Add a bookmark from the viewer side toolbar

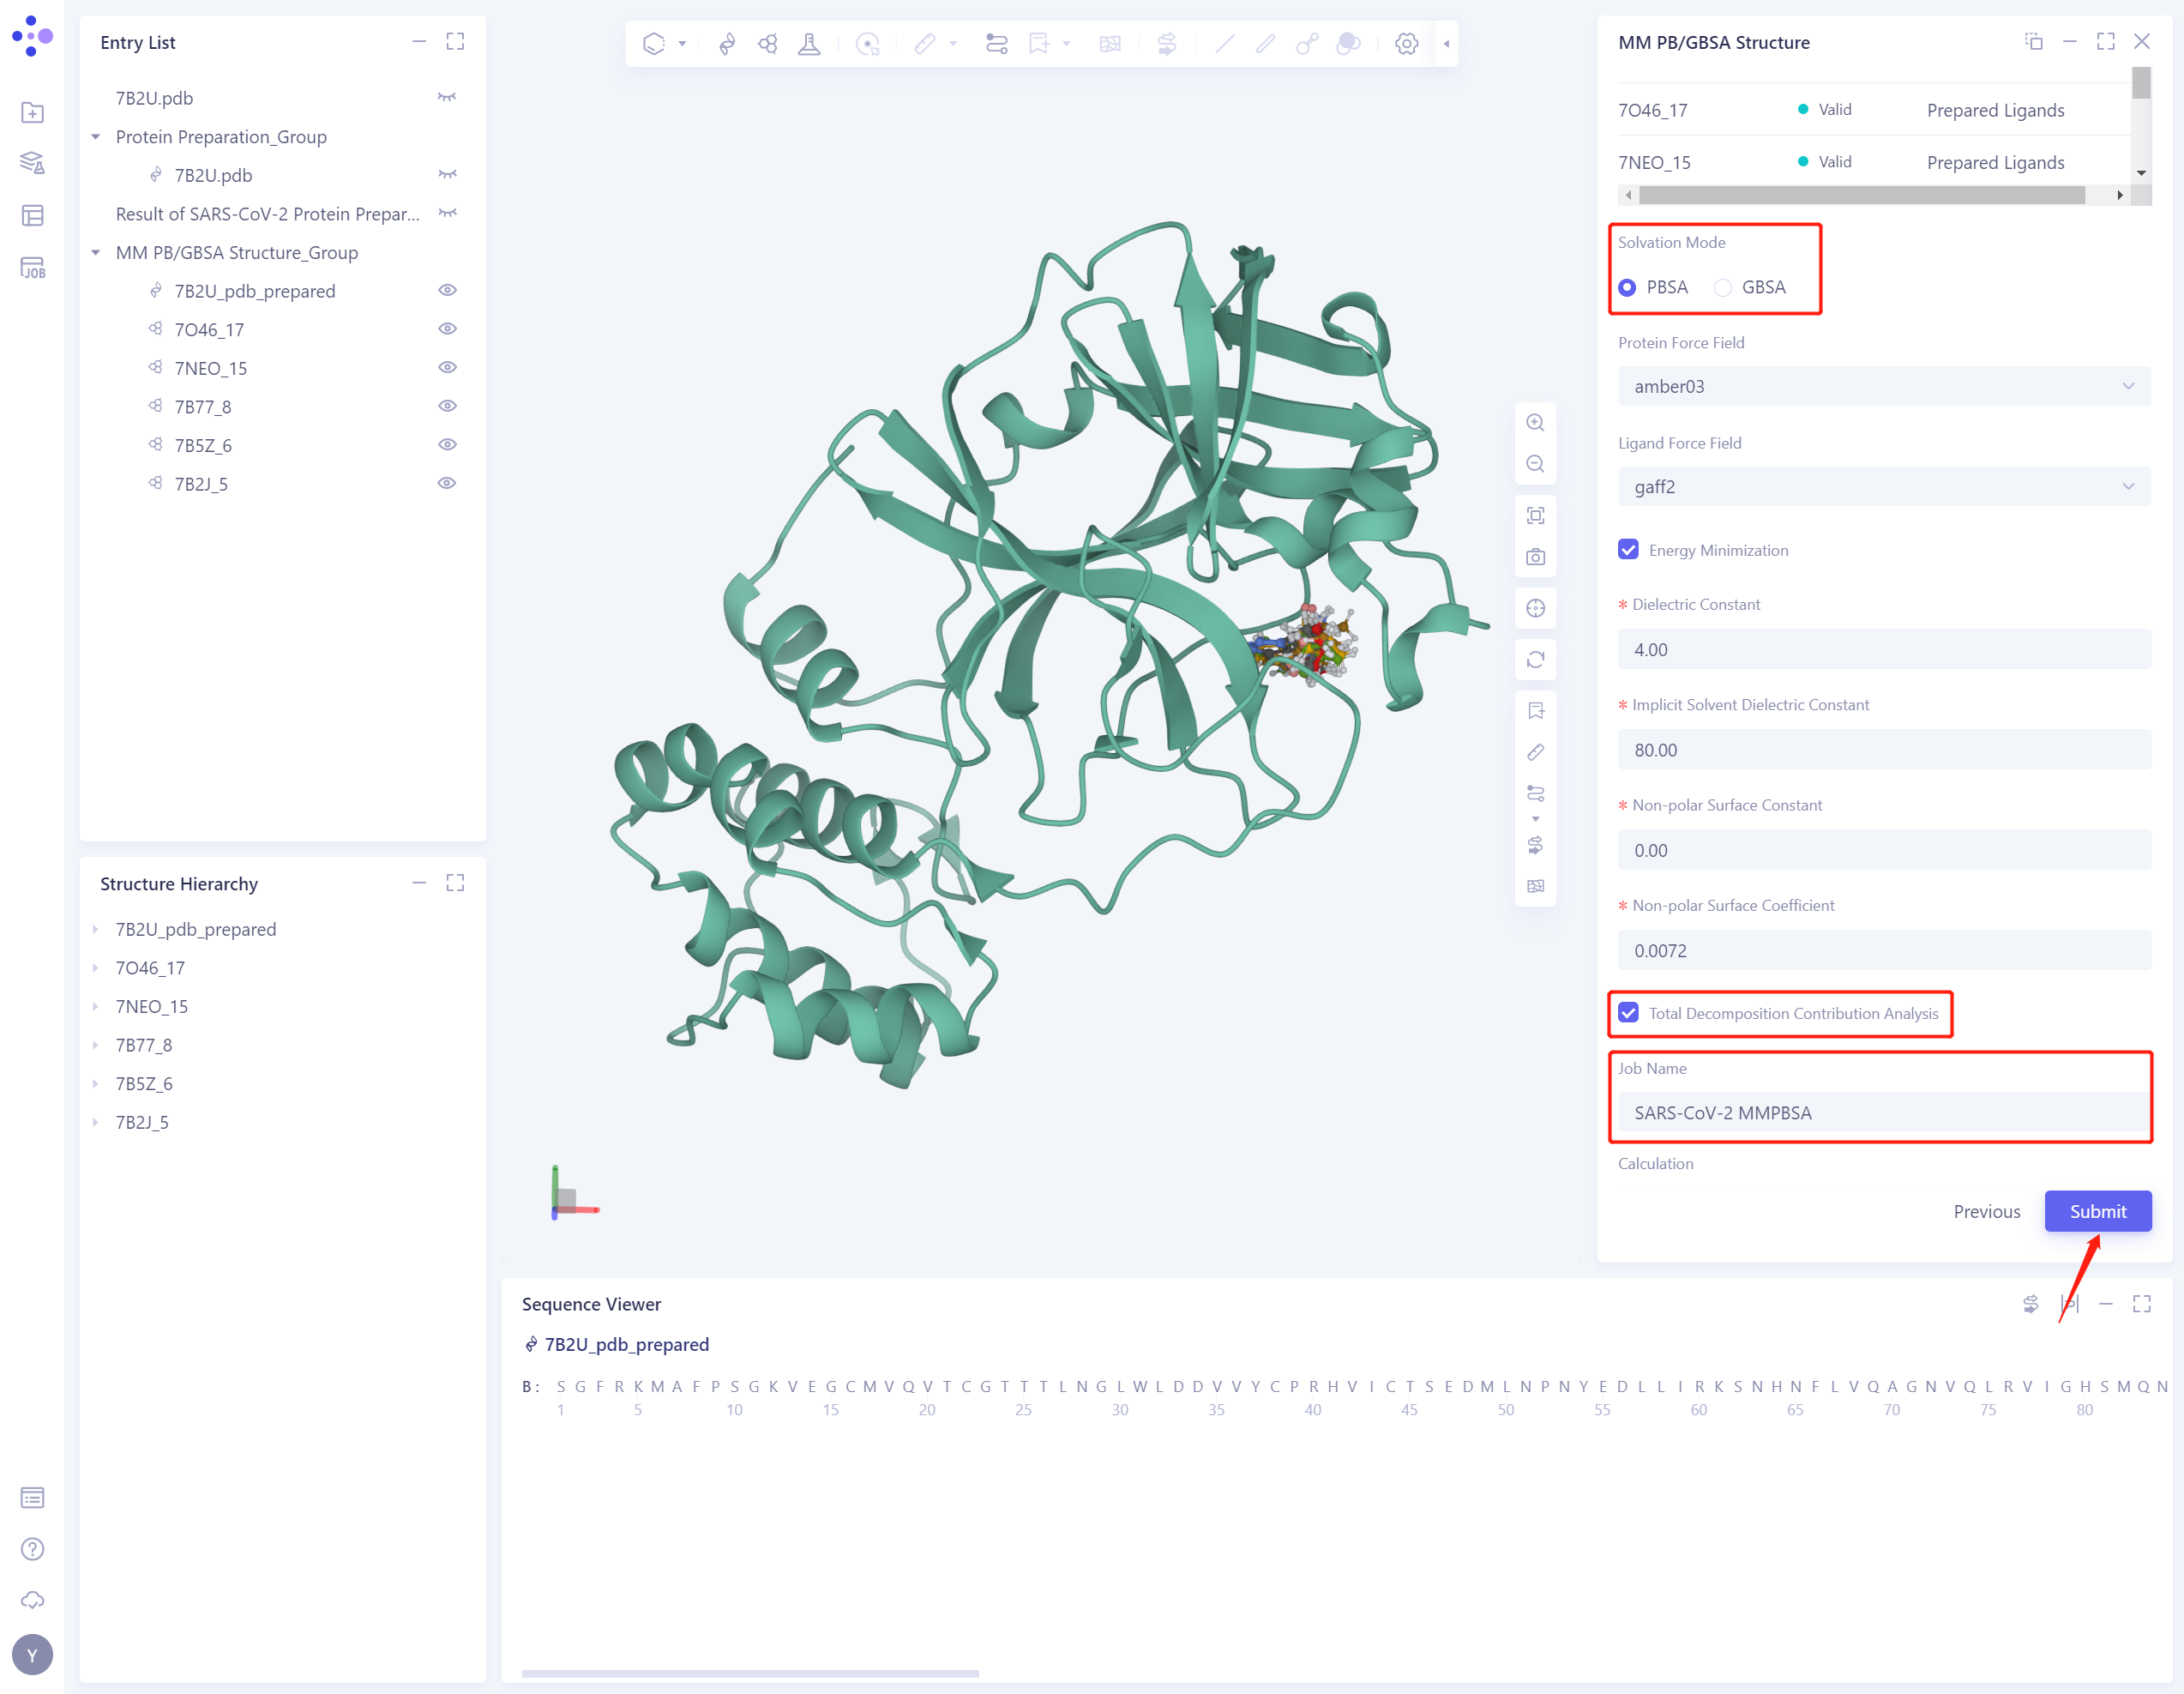point(1535,710)
